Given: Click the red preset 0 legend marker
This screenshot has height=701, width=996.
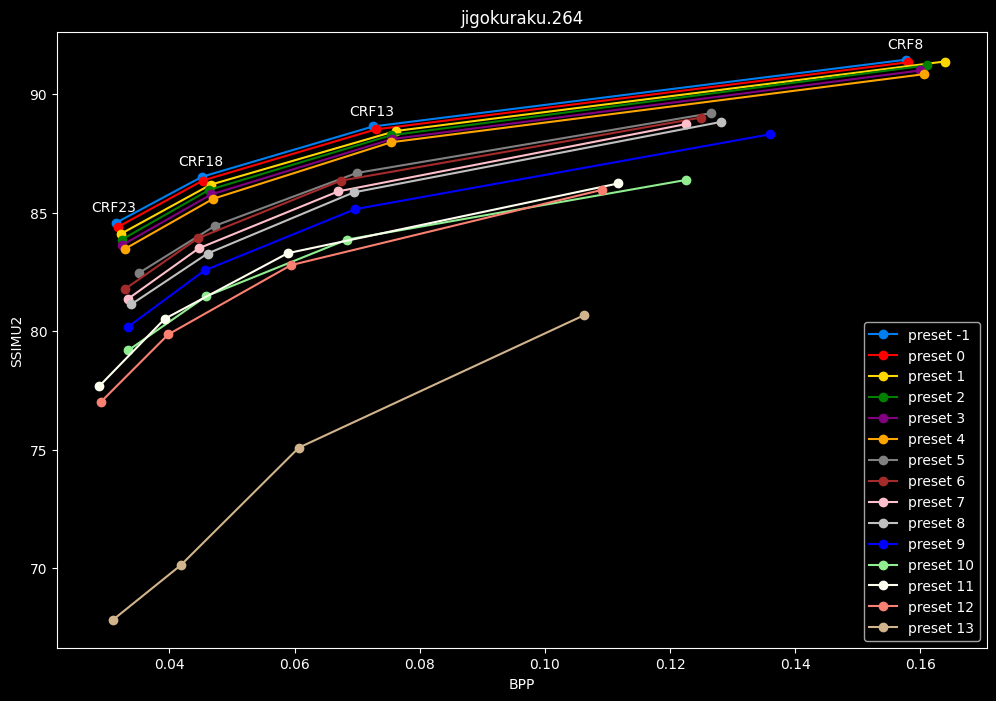Looking at the screenshot, I should [883, 356].
